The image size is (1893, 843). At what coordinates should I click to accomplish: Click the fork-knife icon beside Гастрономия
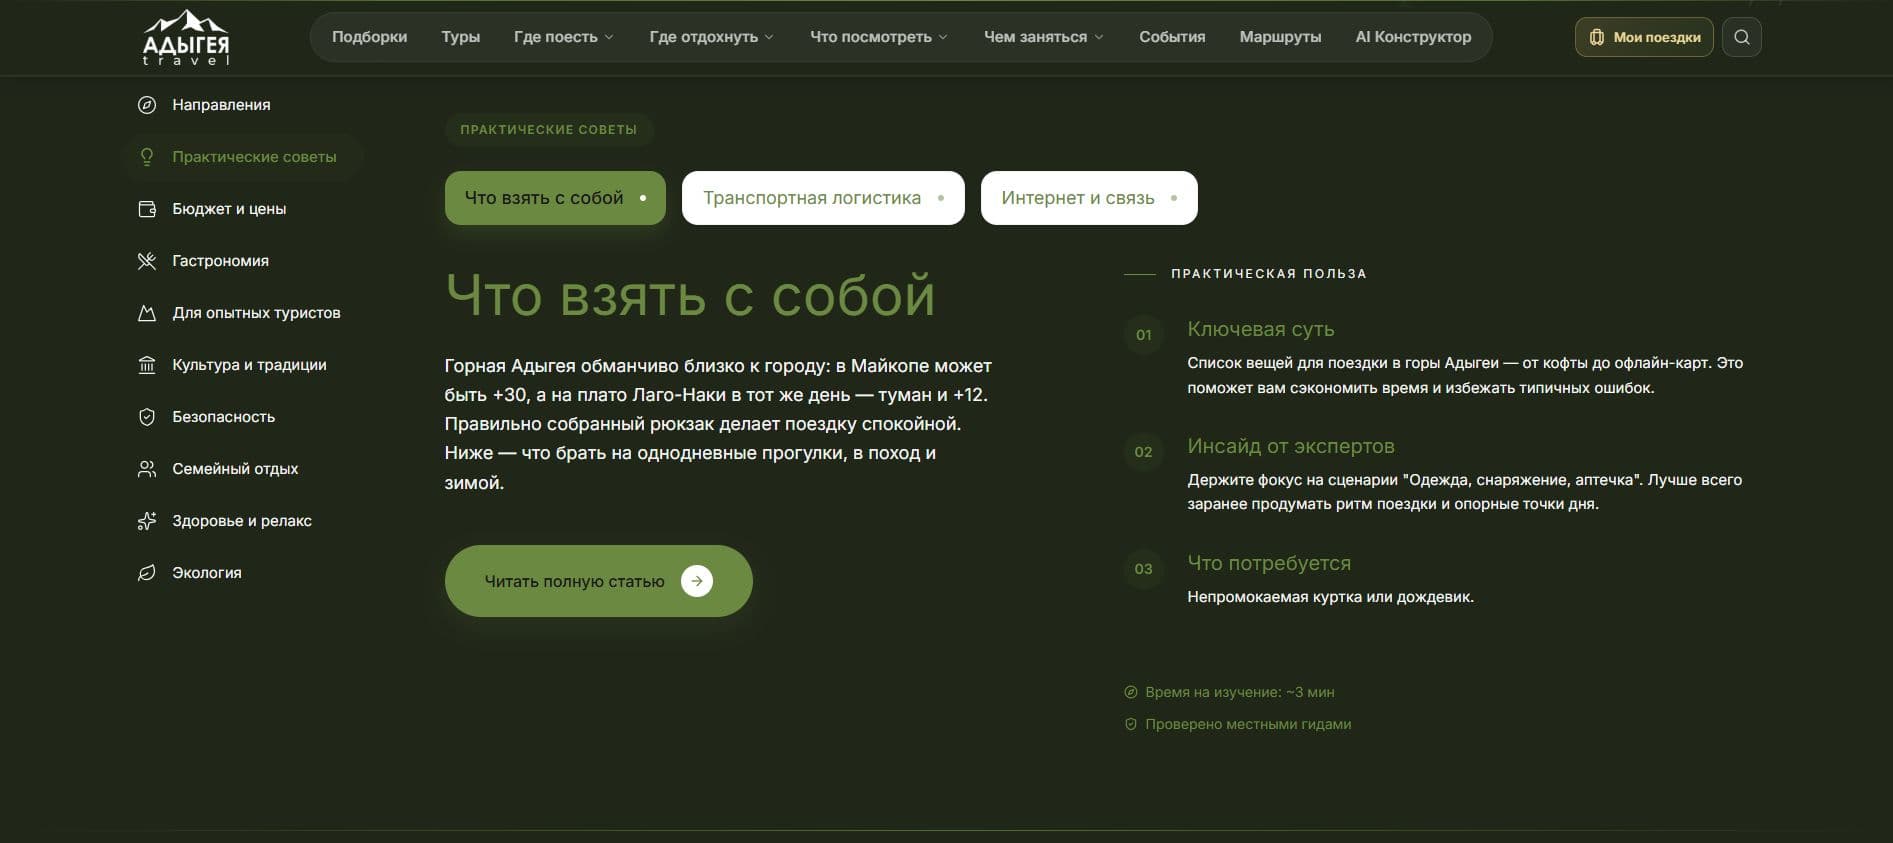click(x=147, y=261)
